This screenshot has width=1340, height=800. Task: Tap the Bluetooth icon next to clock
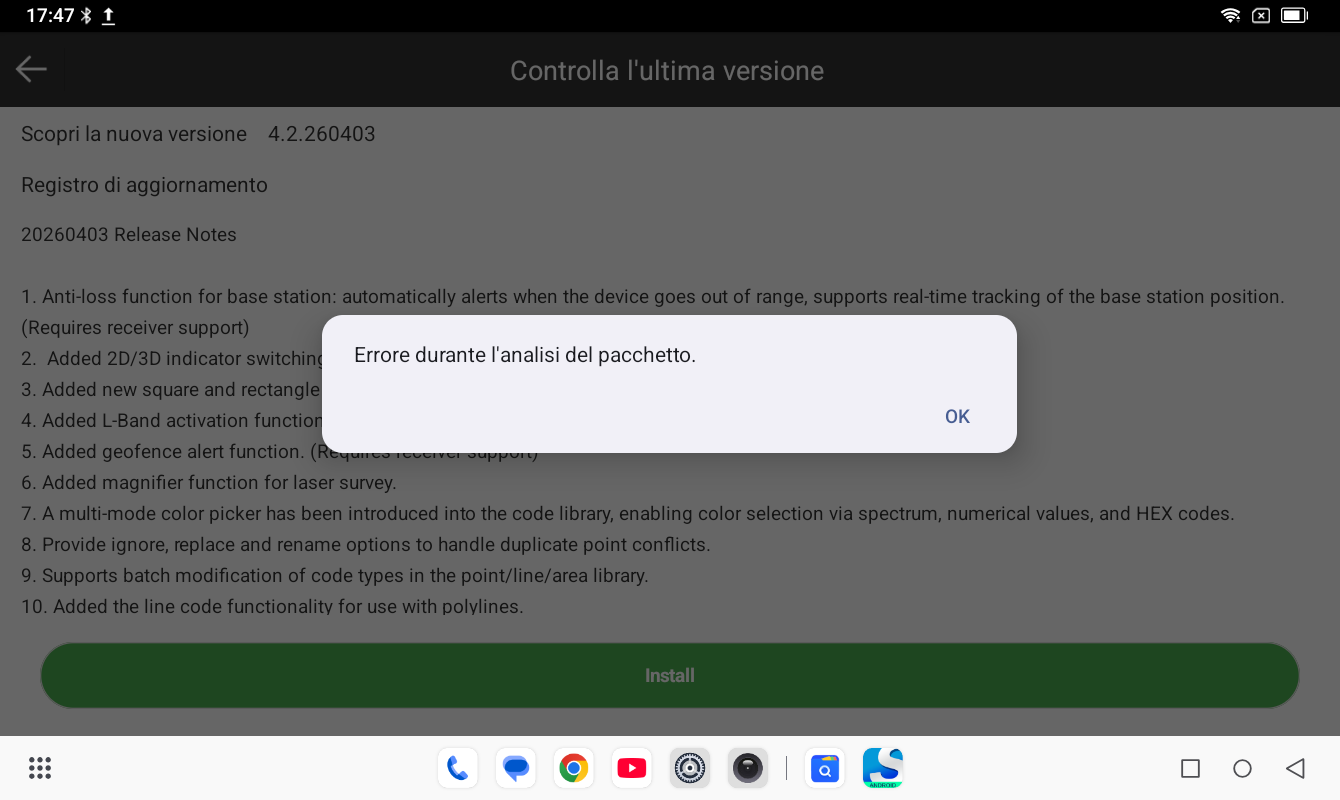coord(86,15)
